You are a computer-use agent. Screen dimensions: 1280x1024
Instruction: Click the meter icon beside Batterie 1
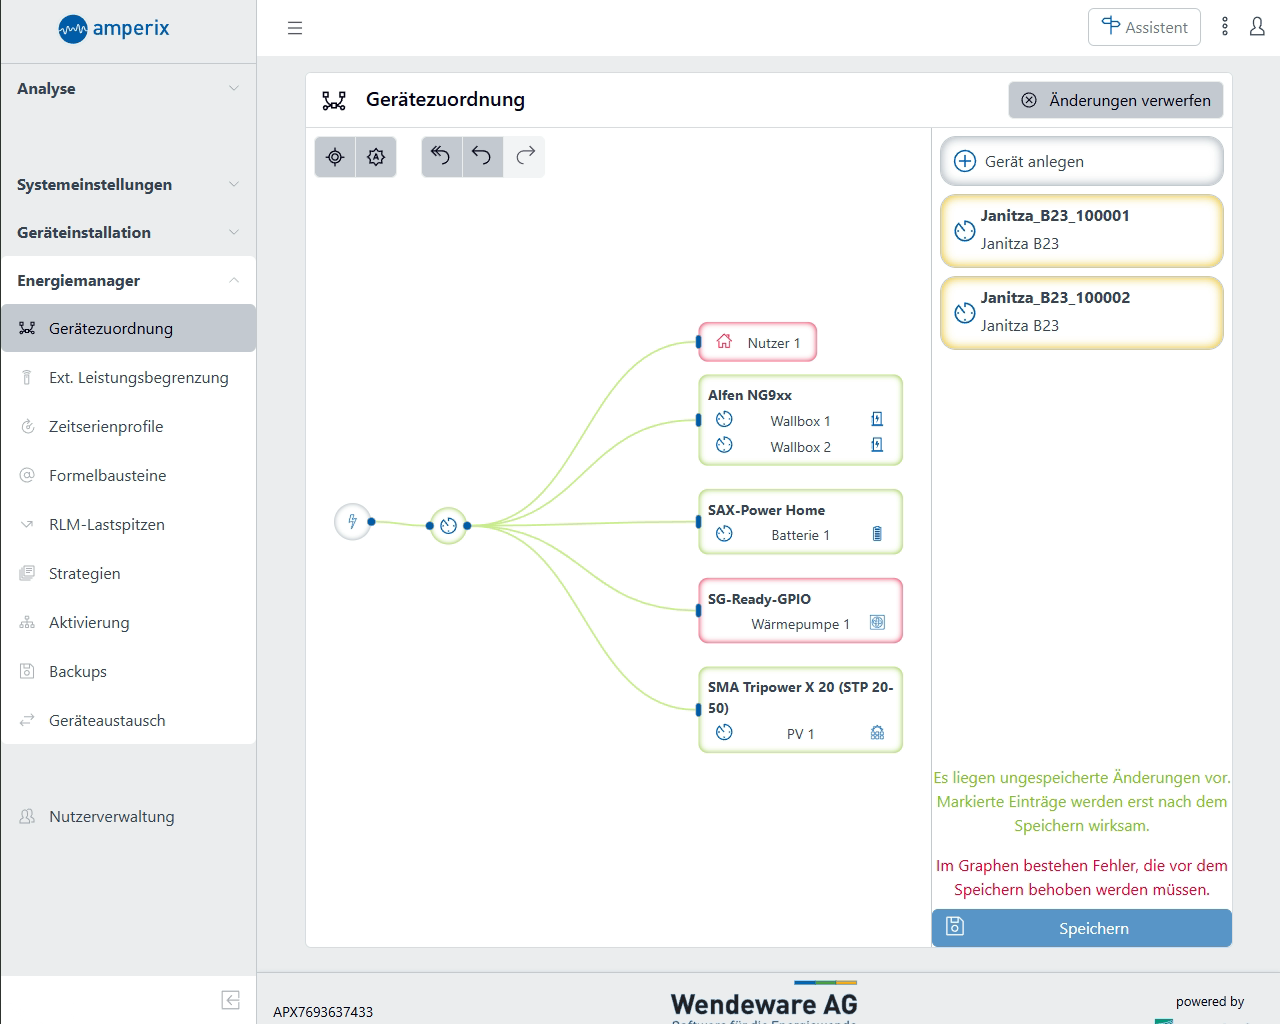pos(725,534)
